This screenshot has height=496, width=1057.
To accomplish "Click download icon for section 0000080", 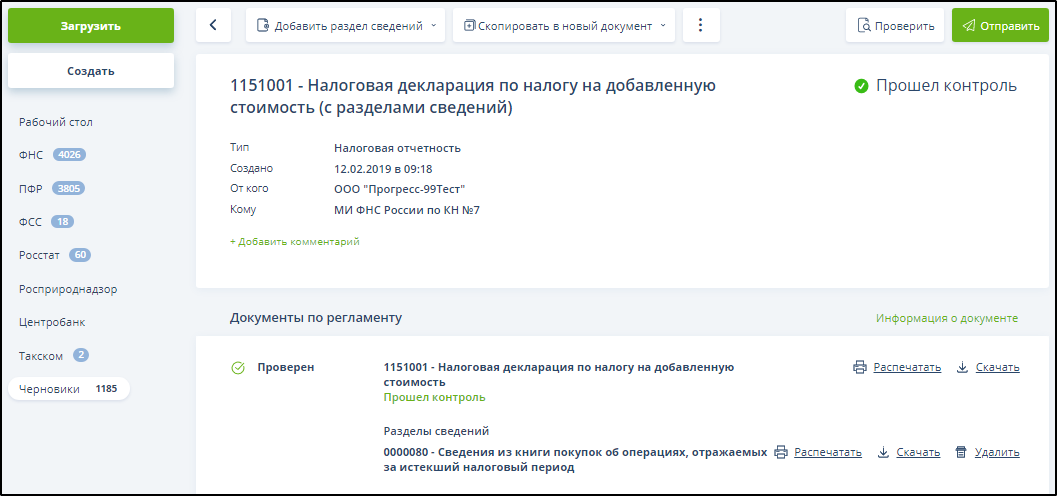I will pos(883,452).
